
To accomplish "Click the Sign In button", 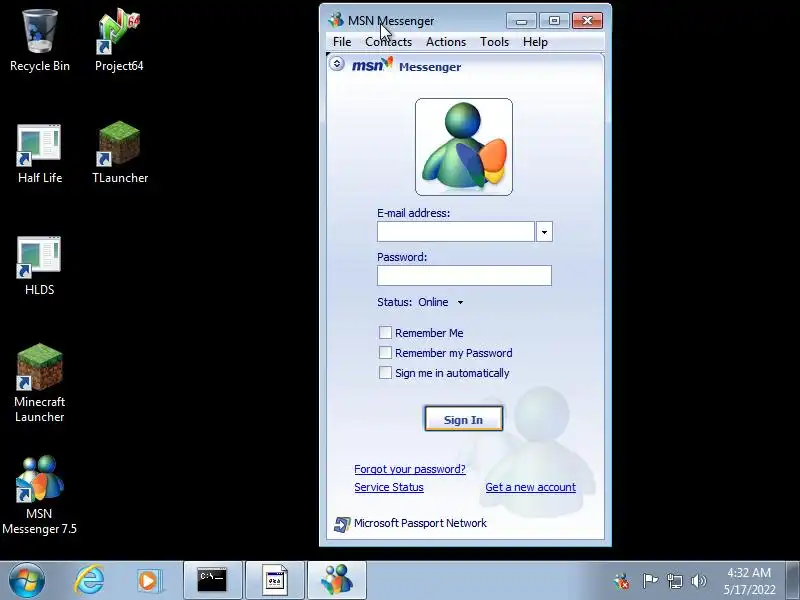I will click(x=463, y=419).
